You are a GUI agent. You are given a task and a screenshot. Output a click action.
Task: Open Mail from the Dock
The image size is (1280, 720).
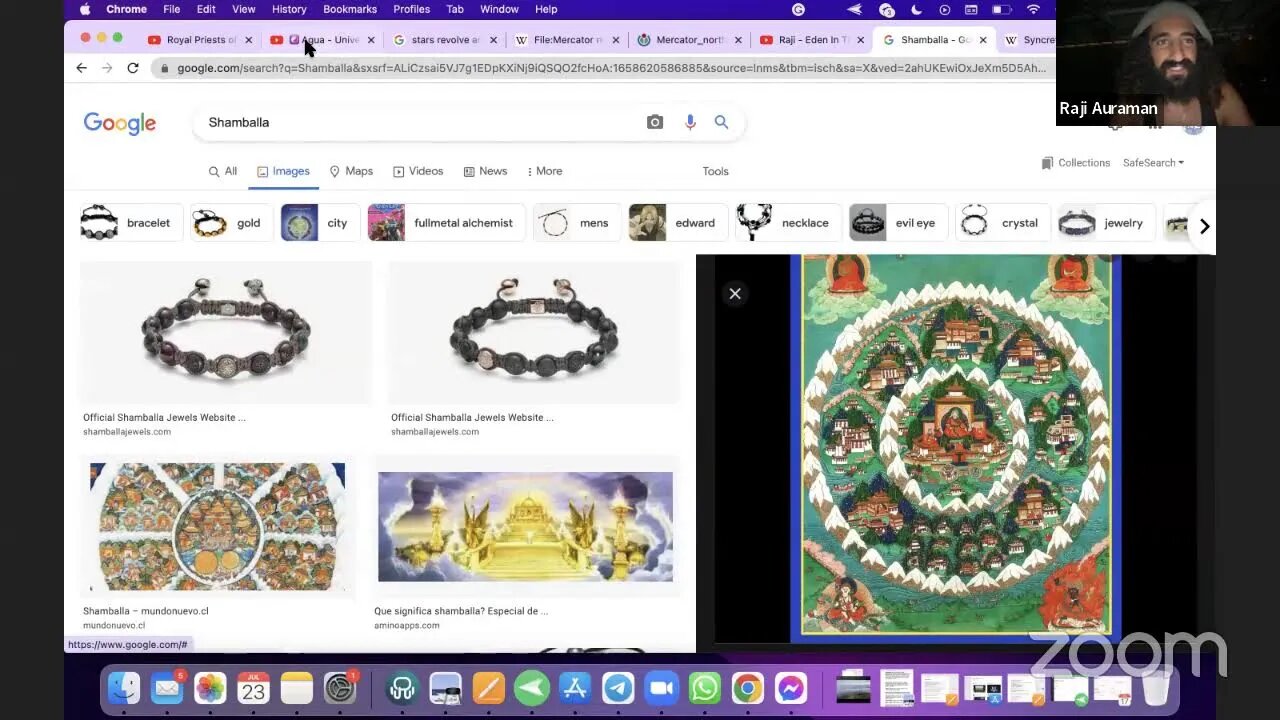pyautogui.click(x=167, y=688)
